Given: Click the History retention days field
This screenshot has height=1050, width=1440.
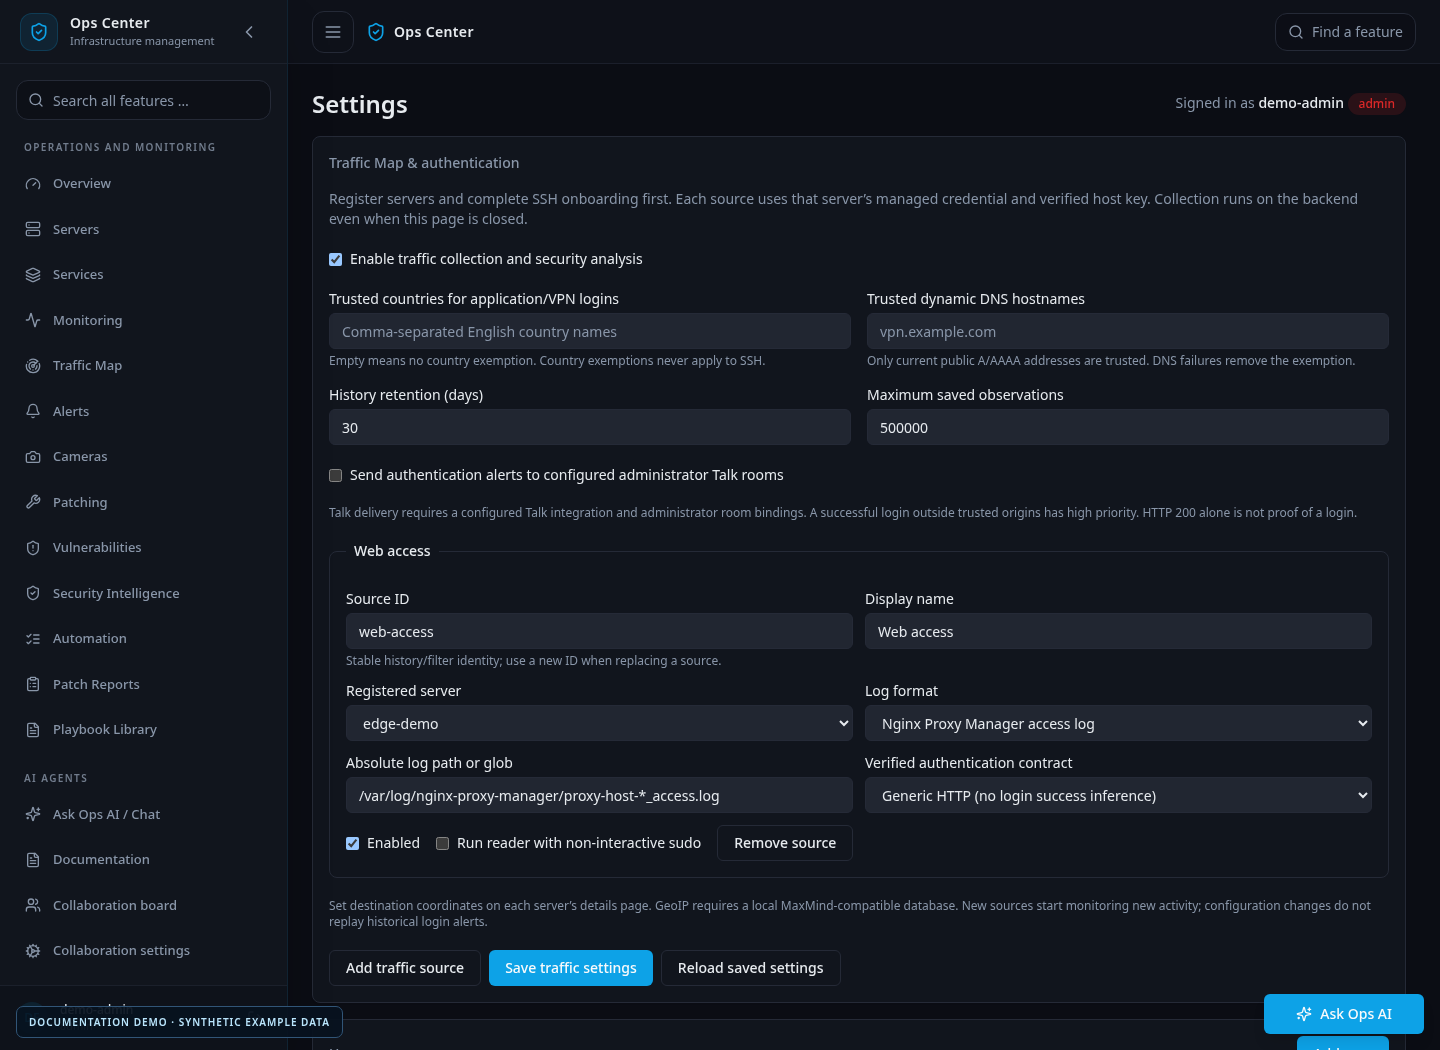Looking at the screenshot, I should (x=590, y=428).
